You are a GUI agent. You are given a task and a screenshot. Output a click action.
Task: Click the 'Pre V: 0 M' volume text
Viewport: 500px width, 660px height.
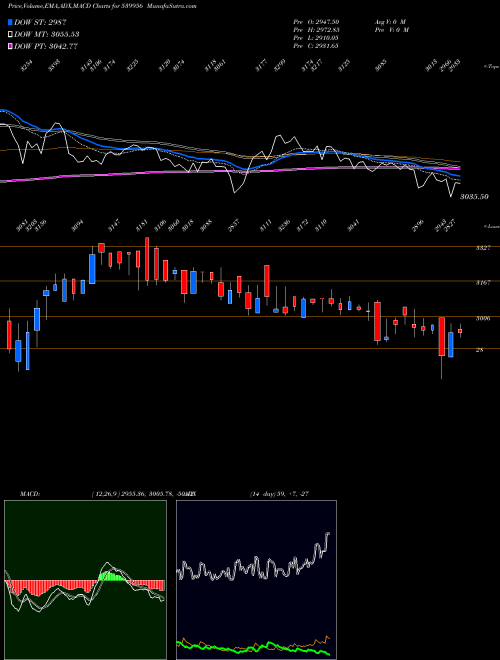tap(393, 30)
